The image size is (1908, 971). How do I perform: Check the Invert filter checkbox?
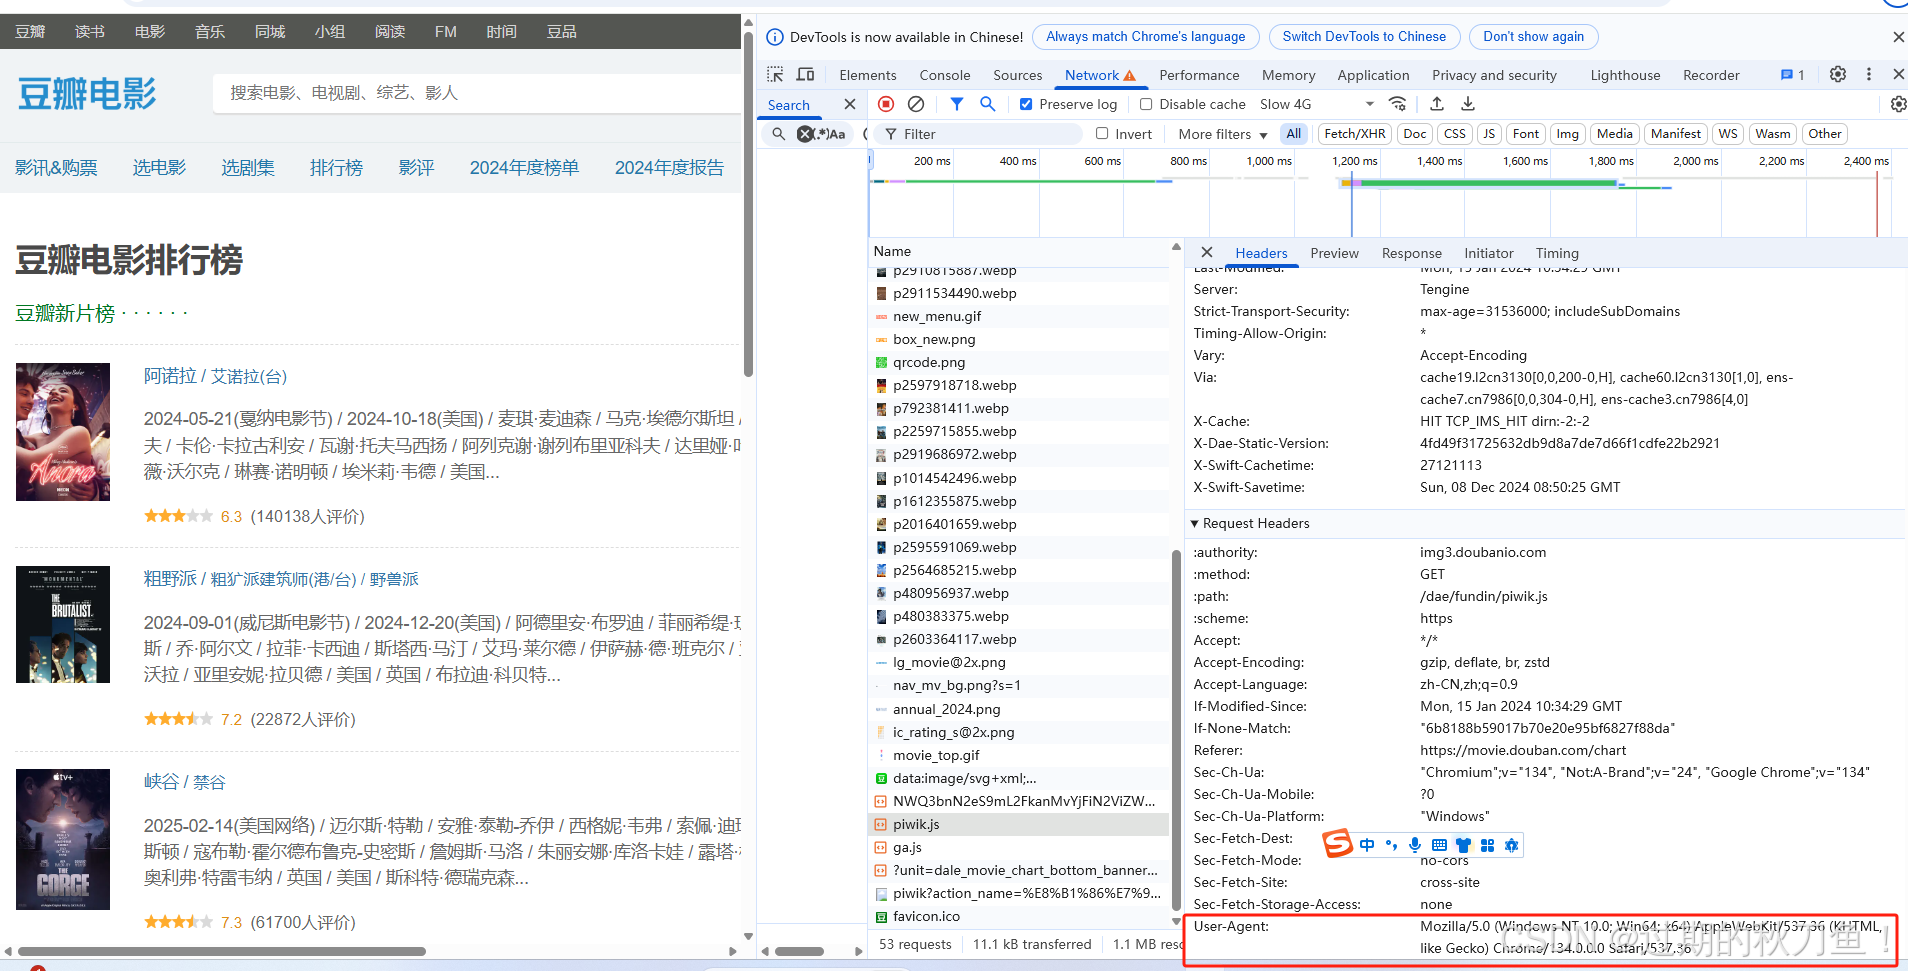tap(1102, 134)
